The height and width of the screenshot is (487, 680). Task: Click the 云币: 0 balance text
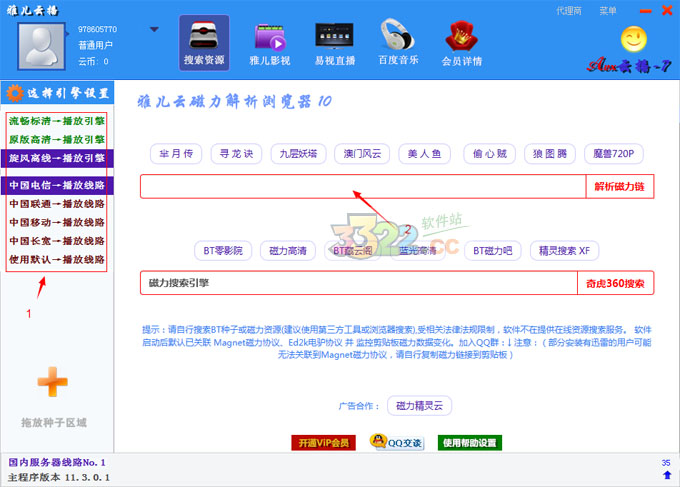[x=93, y=61]
